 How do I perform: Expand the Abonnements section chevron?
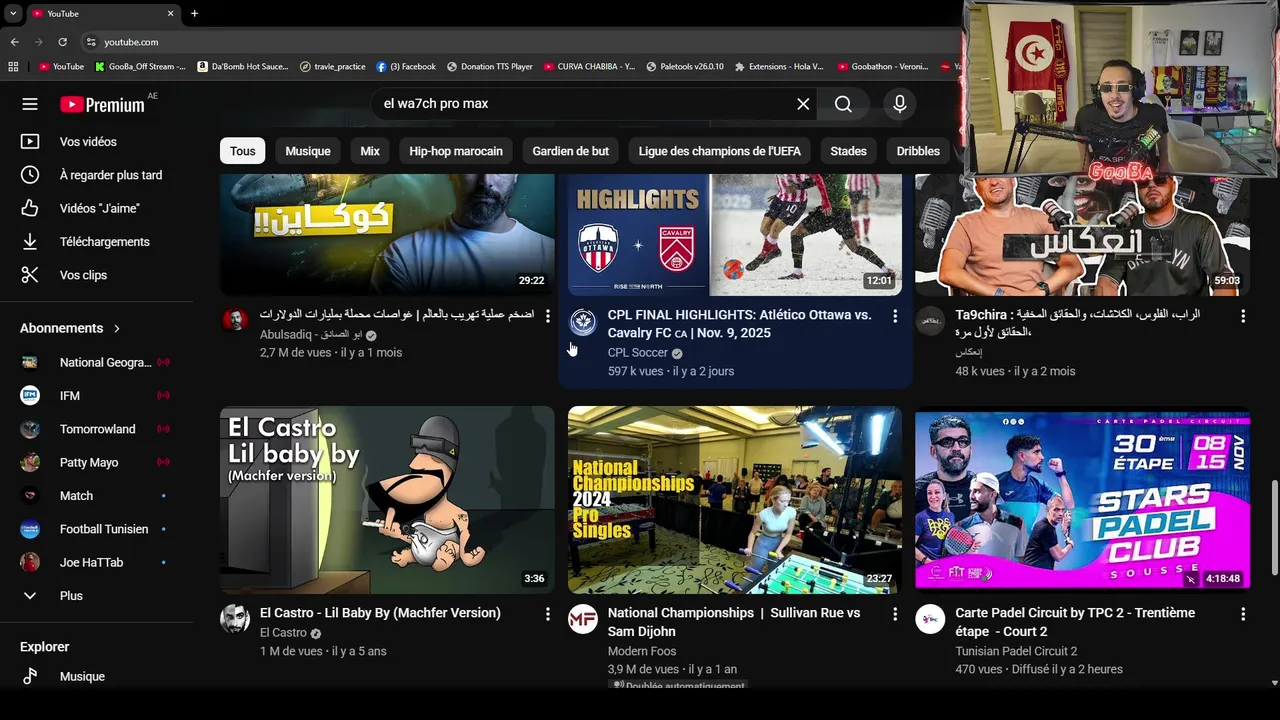(117, 328)
